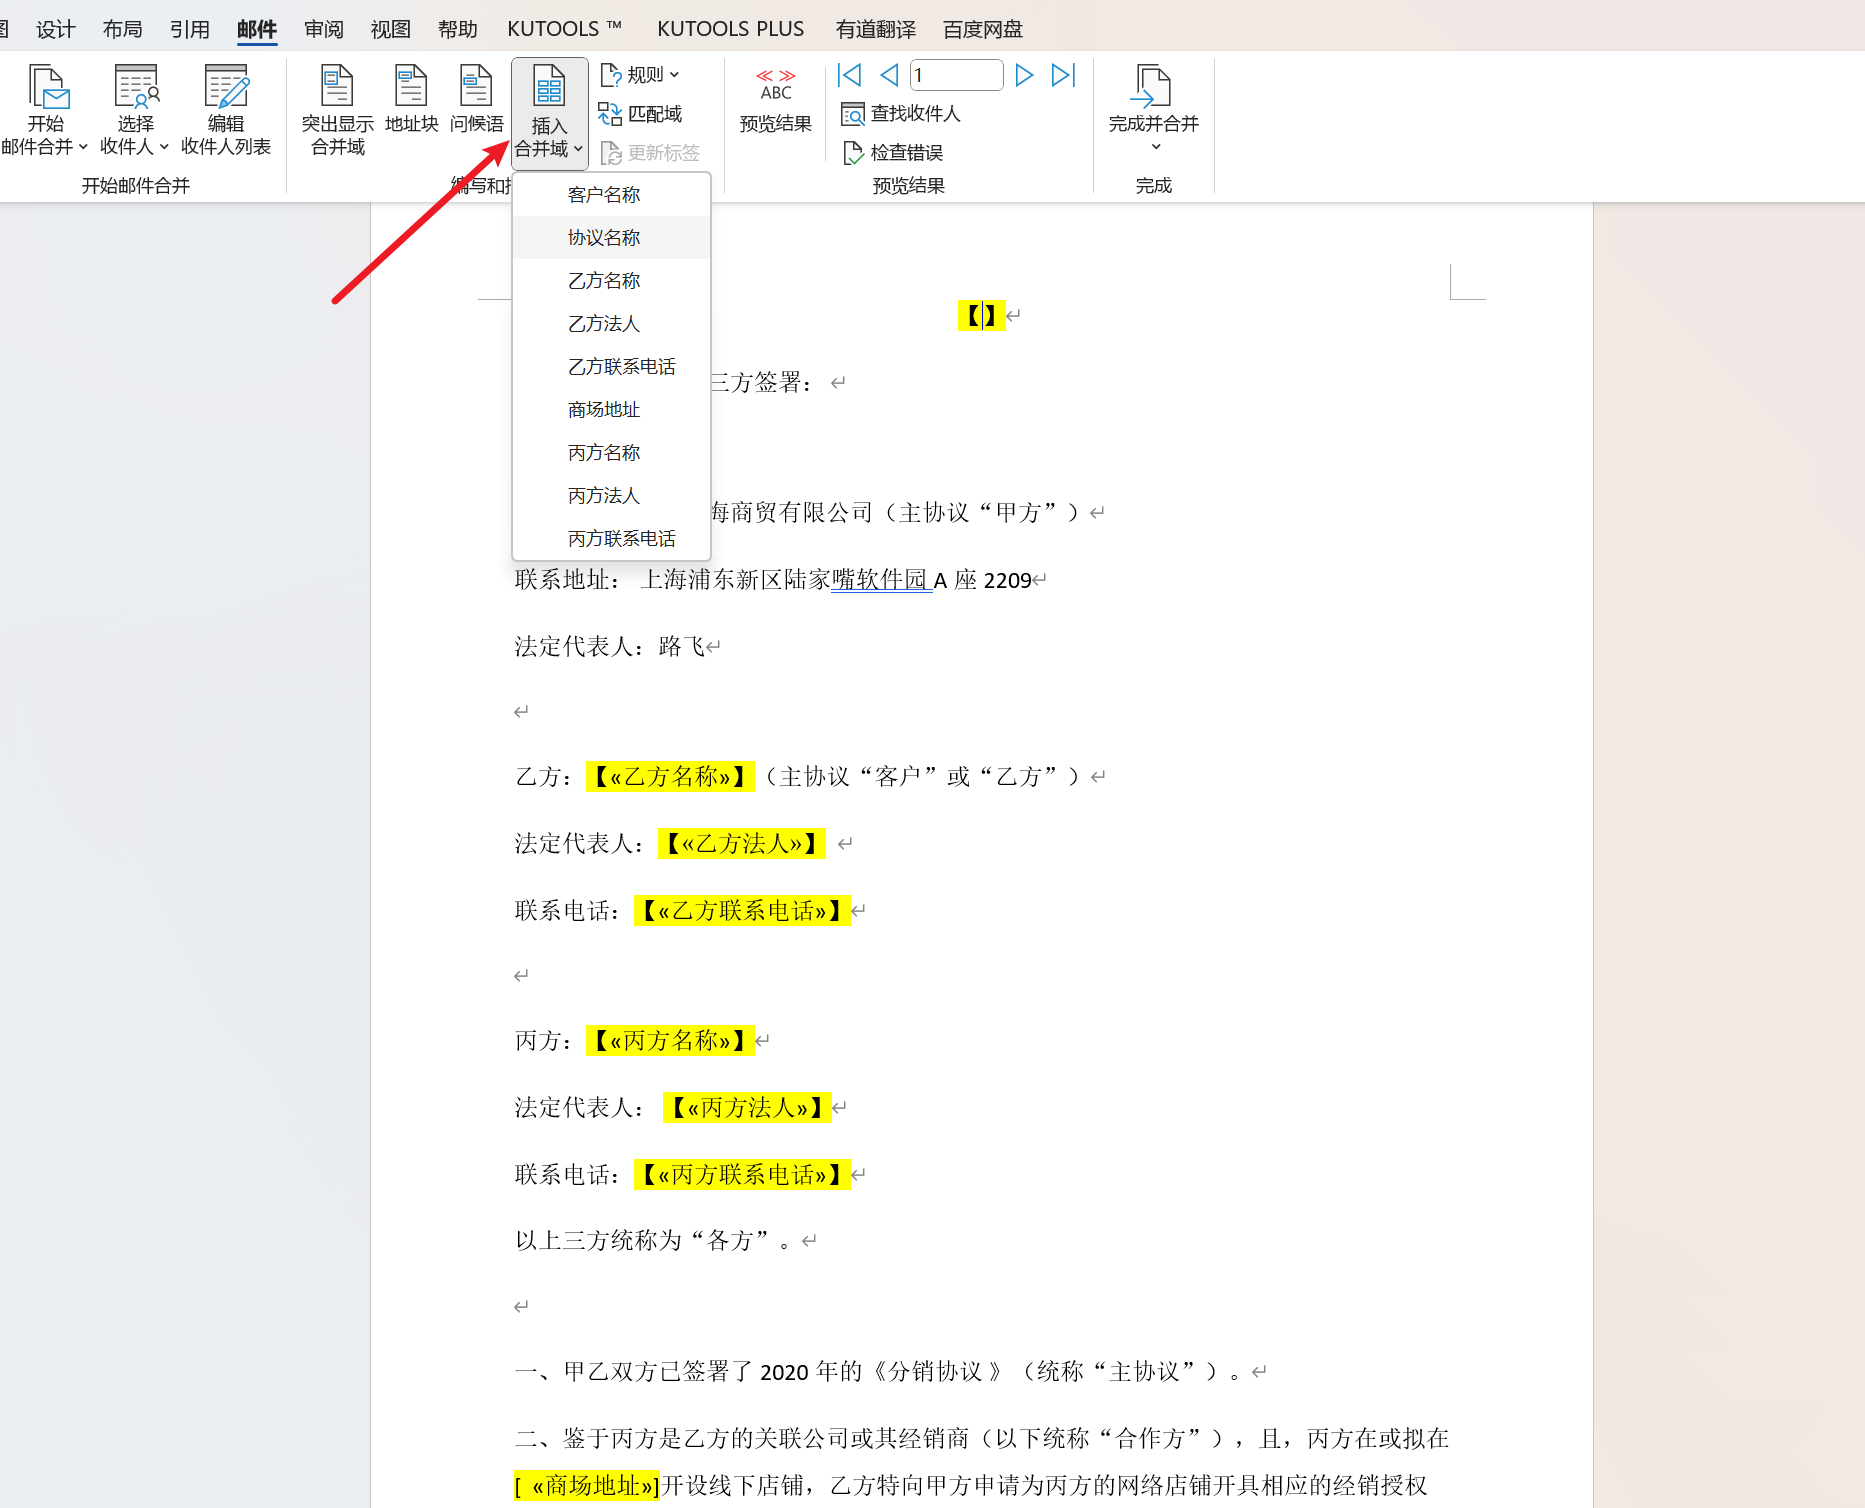This screenshot has height=1508, width=1865.
Task: Open the 设计 (Design) tab
Action: click(55, 29)
